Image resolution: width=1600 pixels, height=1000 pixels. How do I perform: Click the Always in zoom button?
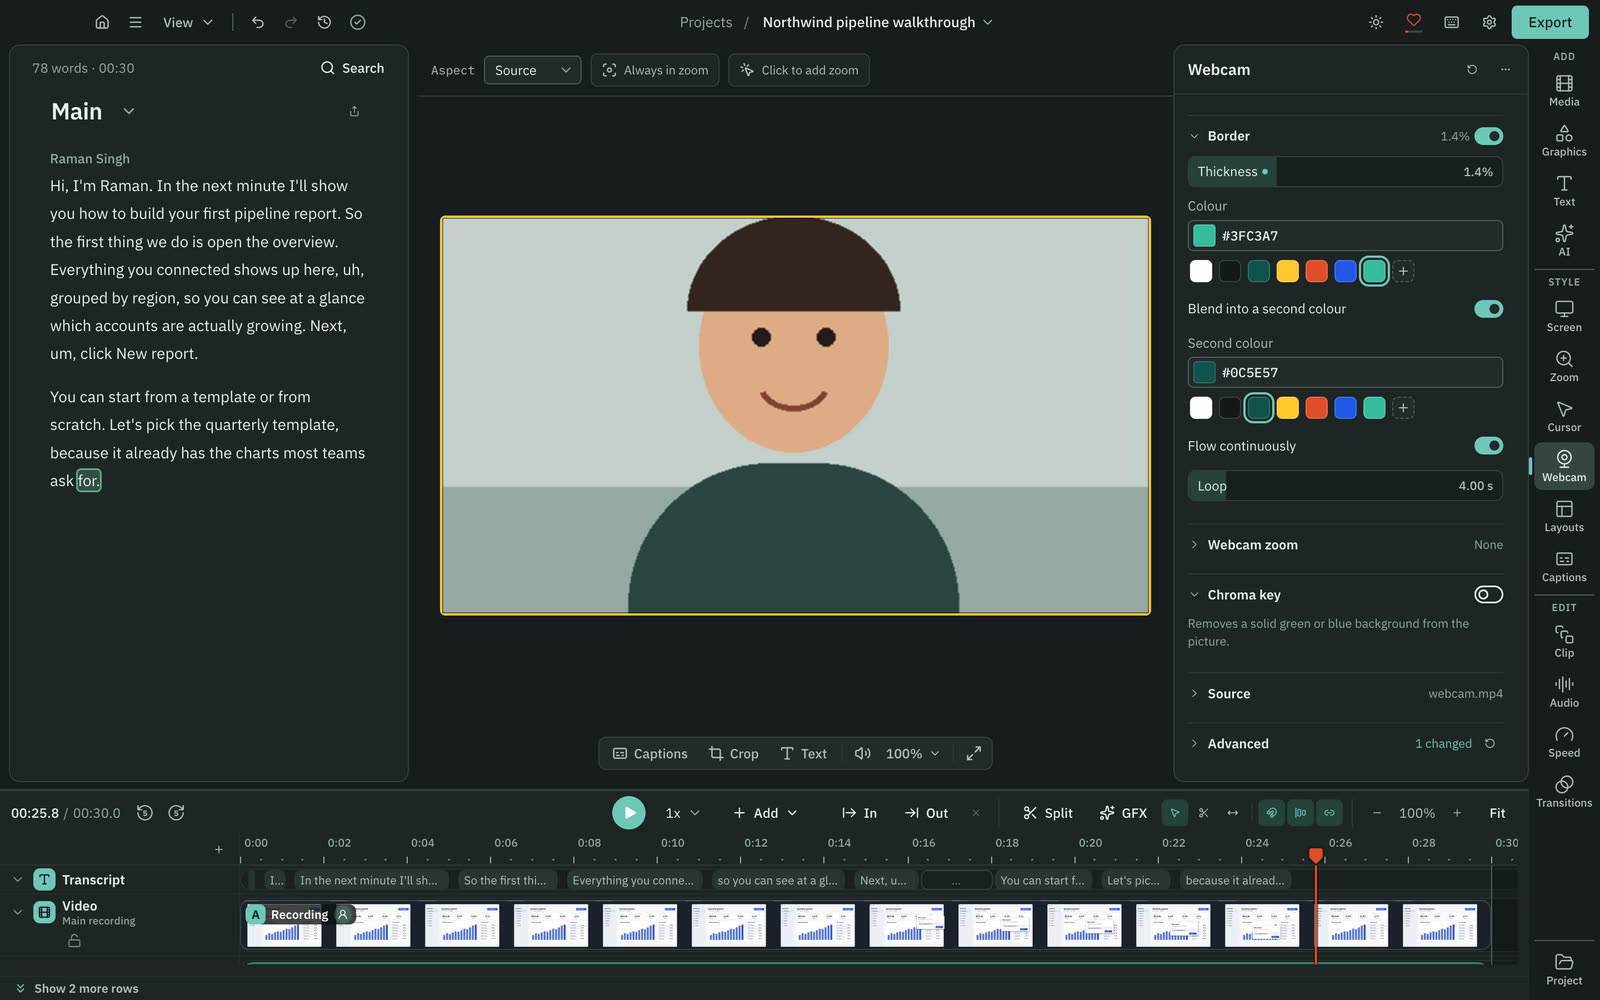(655, 70)
